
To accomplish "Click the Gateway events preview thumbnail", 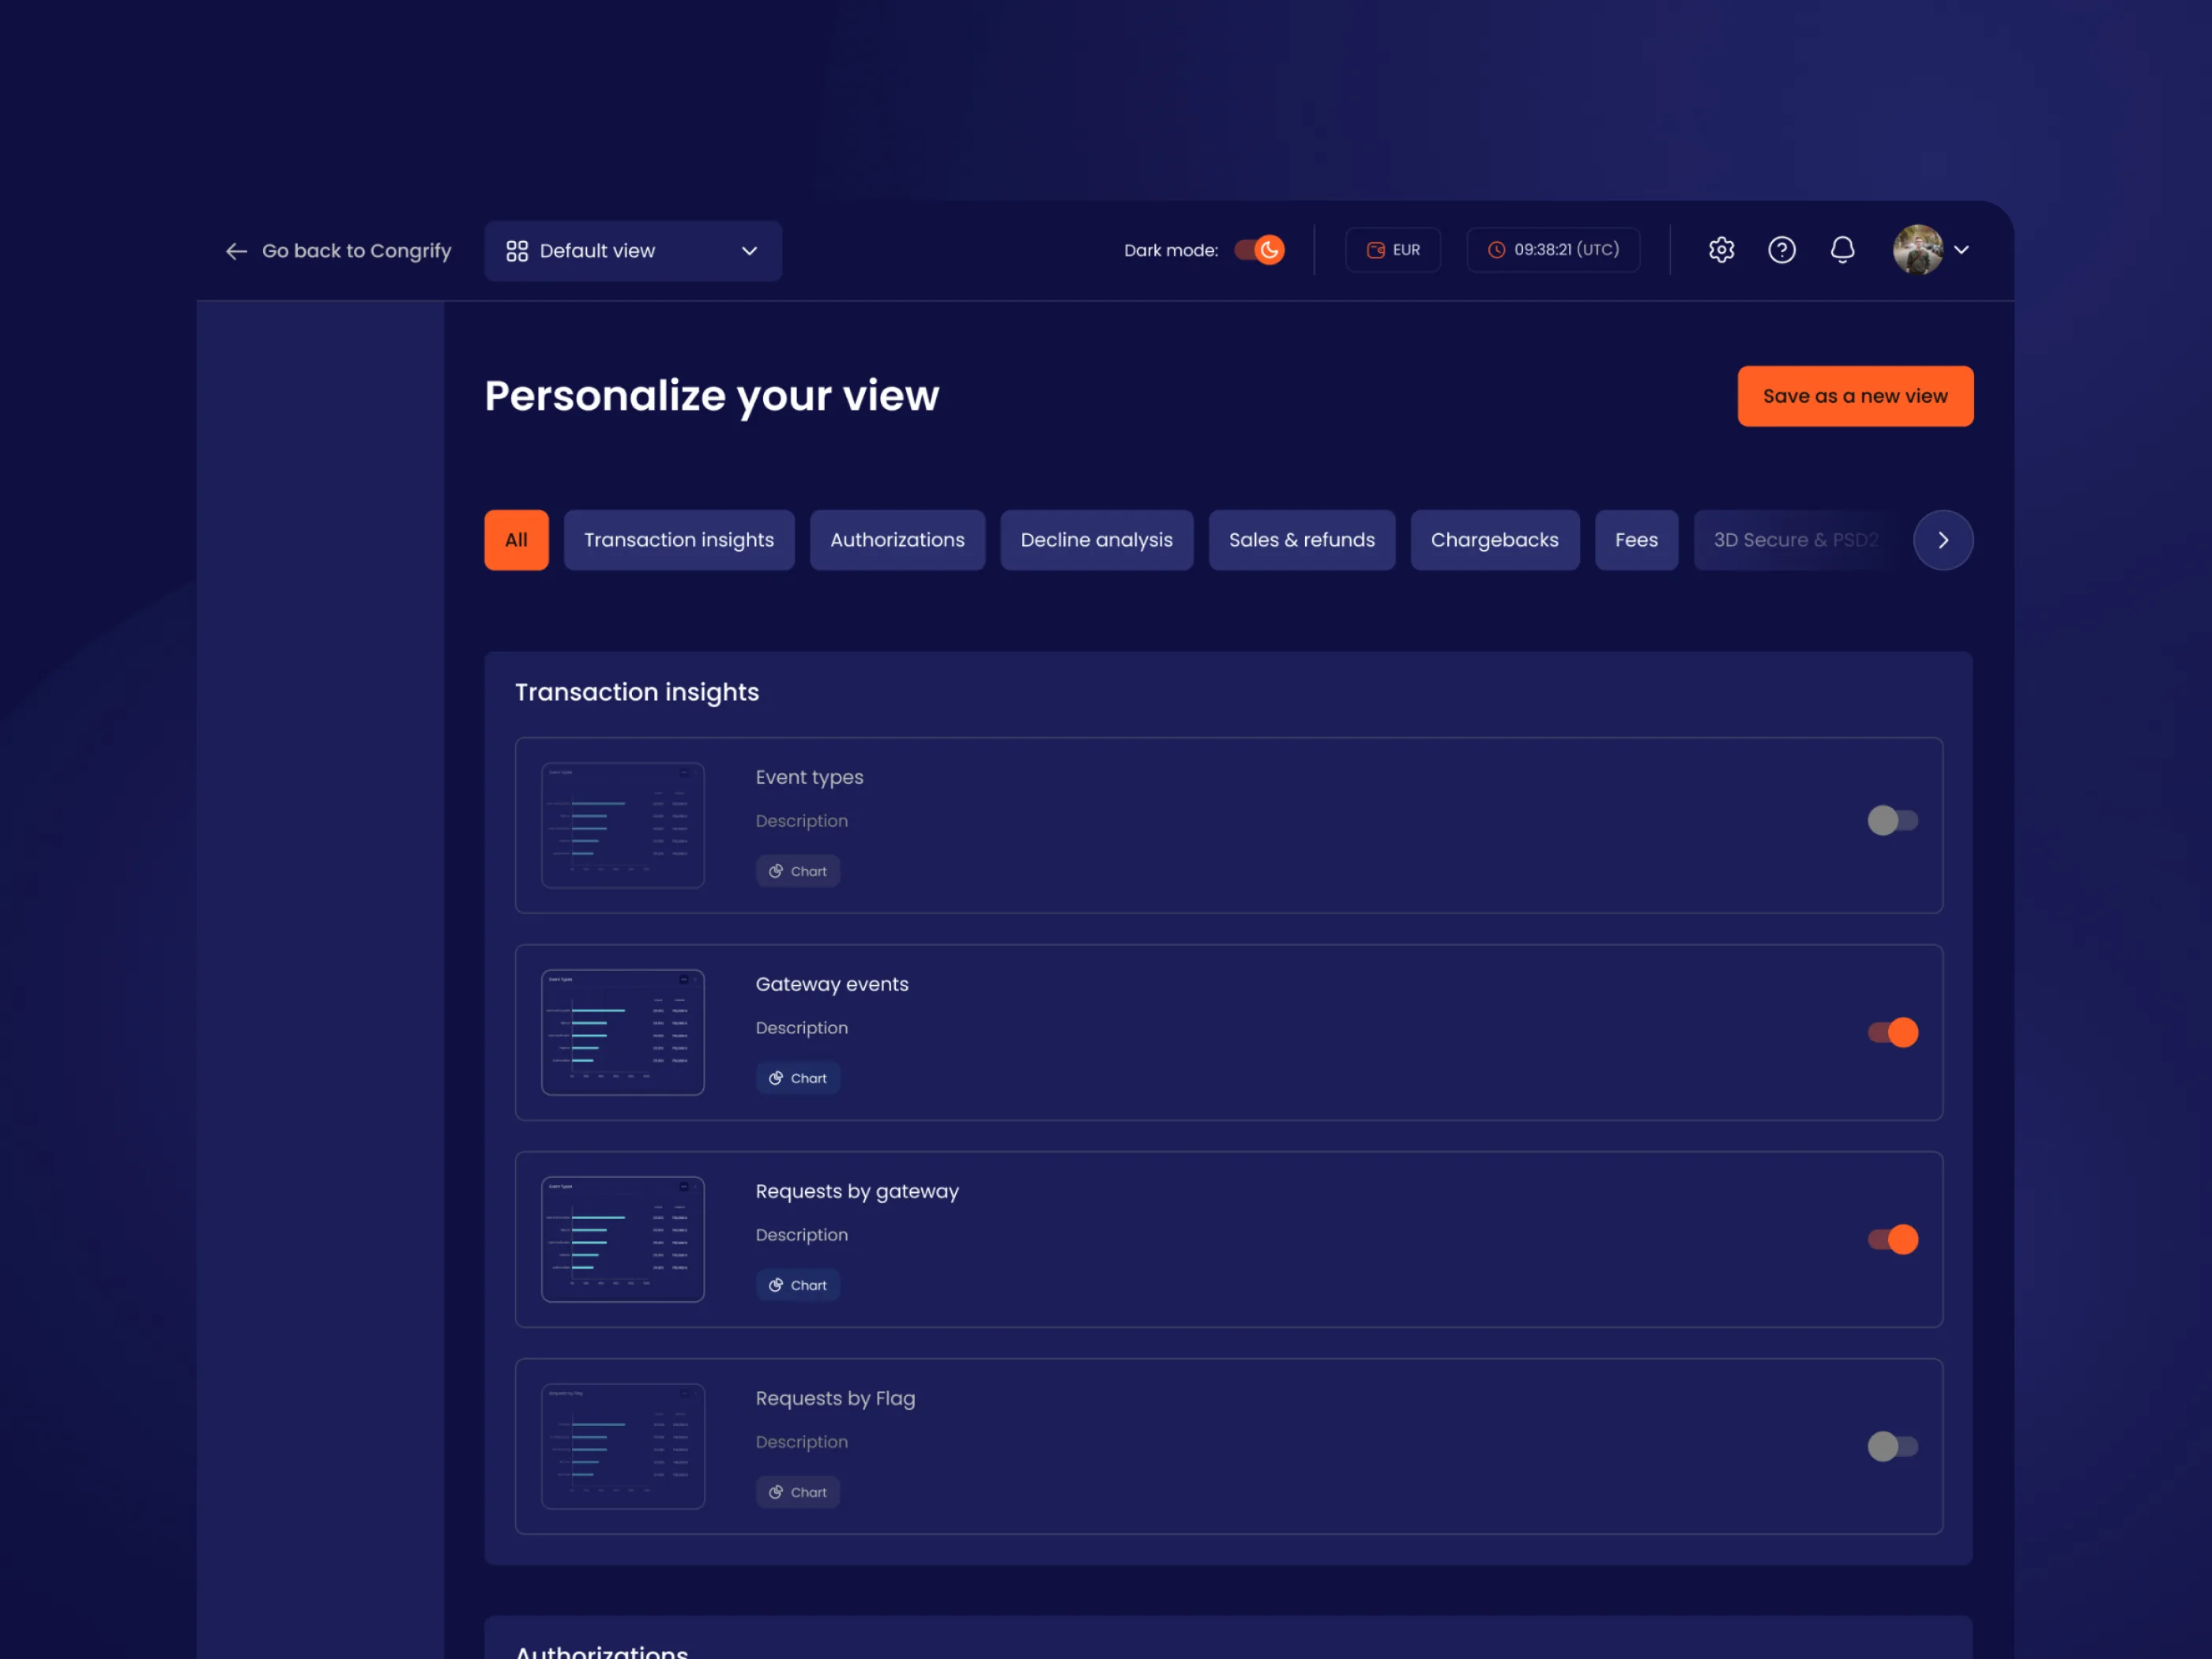I will [623, 1033].
